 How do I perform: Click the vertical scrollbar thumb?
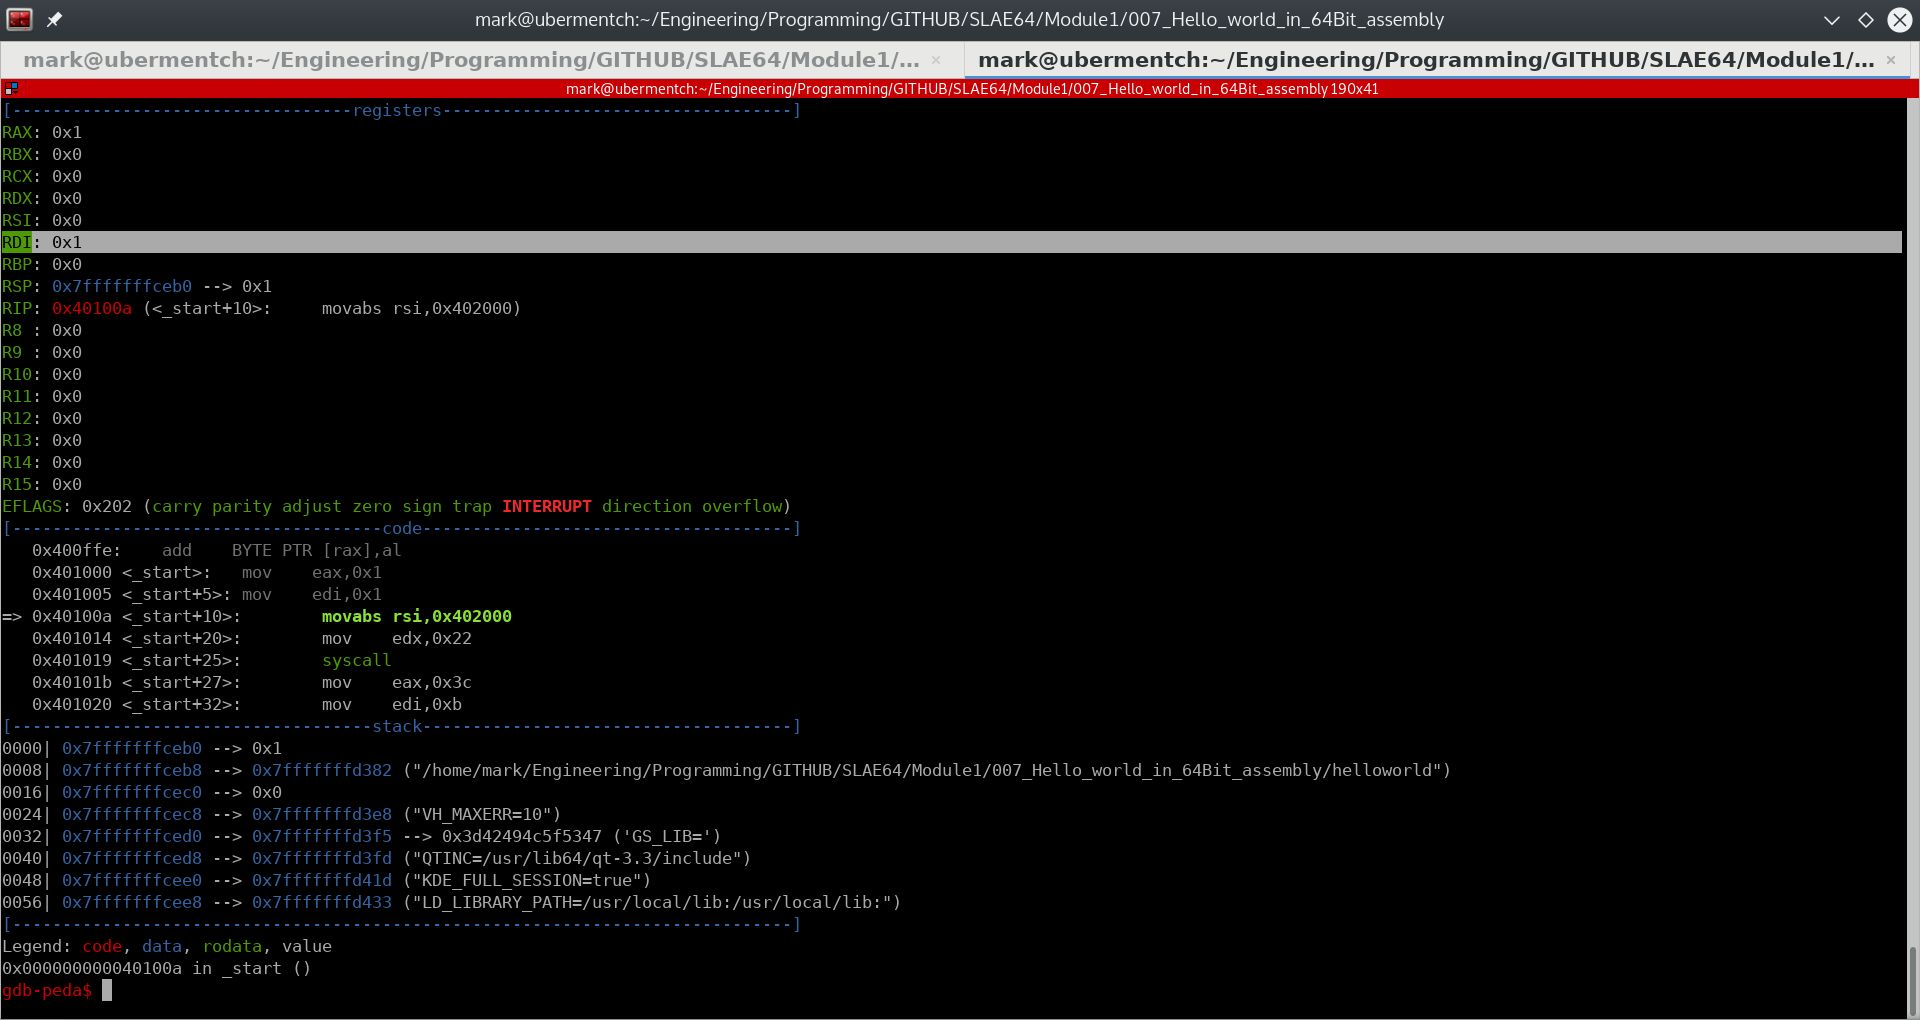pyautogui.click(x=1913, y=980)
